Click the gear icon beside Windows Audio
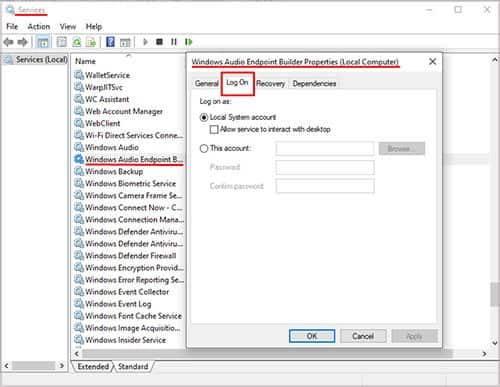This screenshot has width=500, height=387. (79, 147)
